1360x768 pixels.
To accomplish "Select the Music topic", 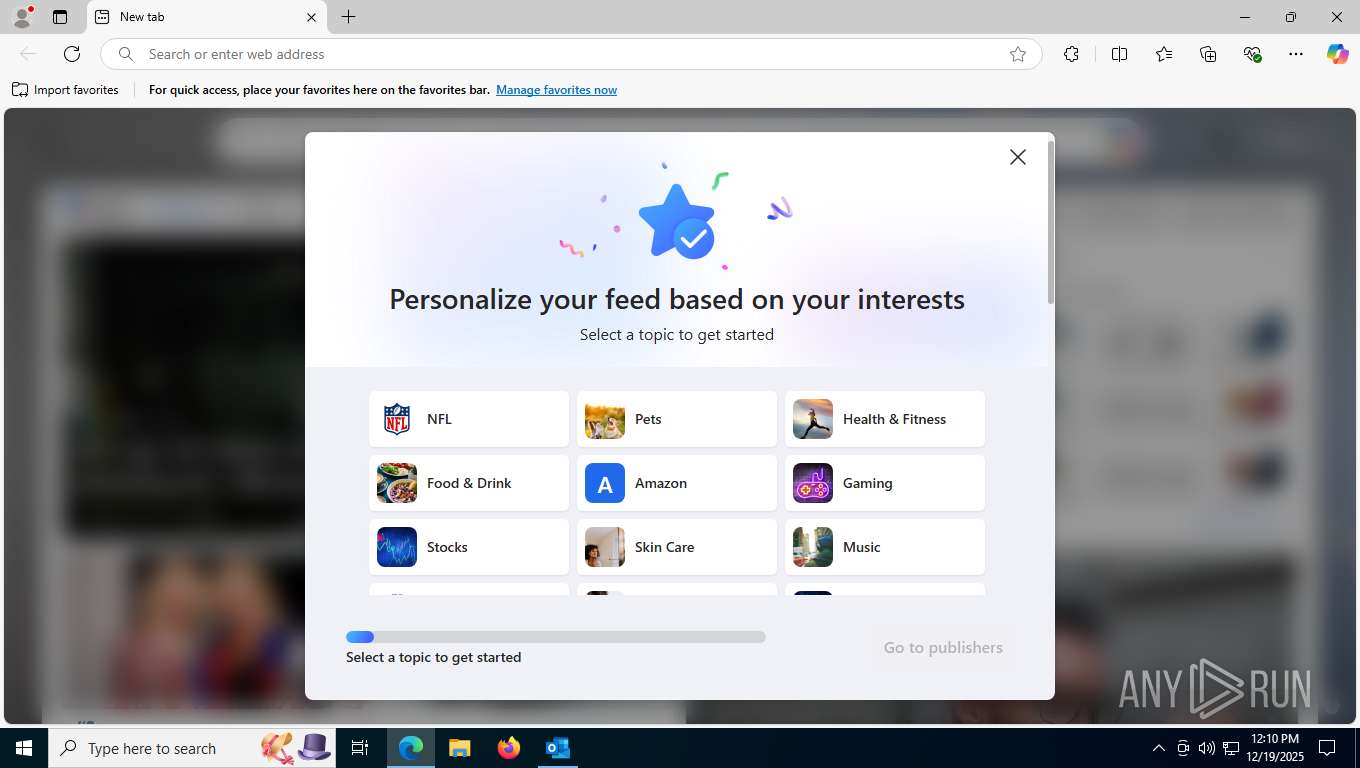I will tap(885, 547).
